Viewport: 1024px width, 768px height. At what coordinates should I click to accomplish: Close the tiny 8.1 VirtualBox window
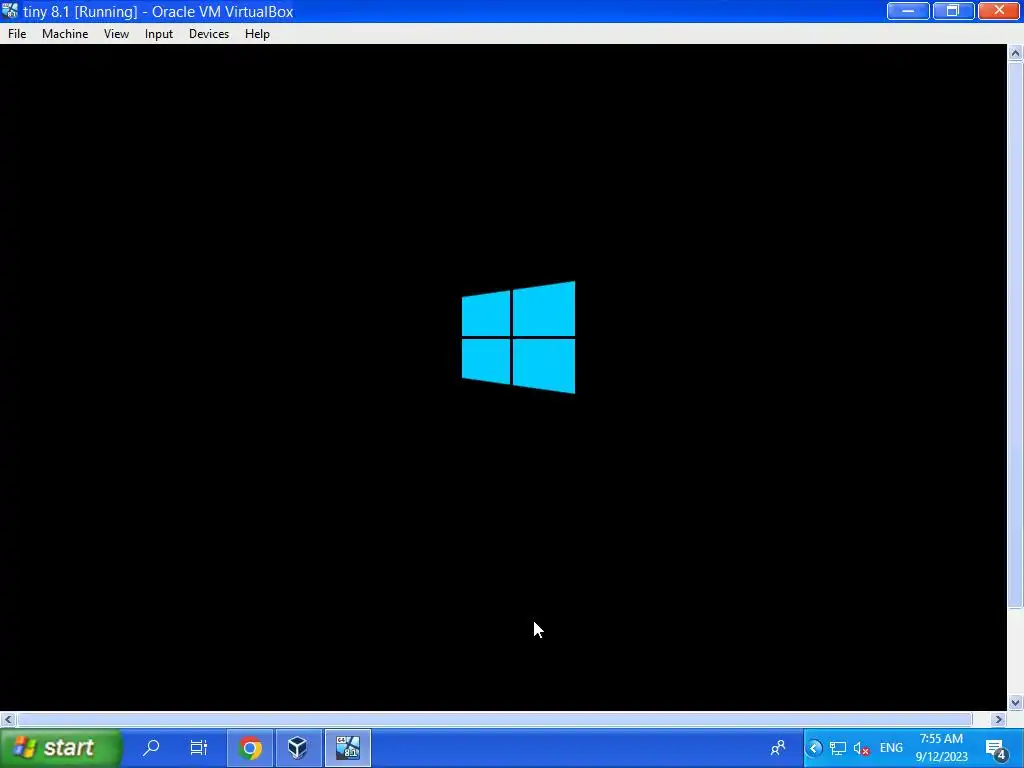[x=999, y=10]
